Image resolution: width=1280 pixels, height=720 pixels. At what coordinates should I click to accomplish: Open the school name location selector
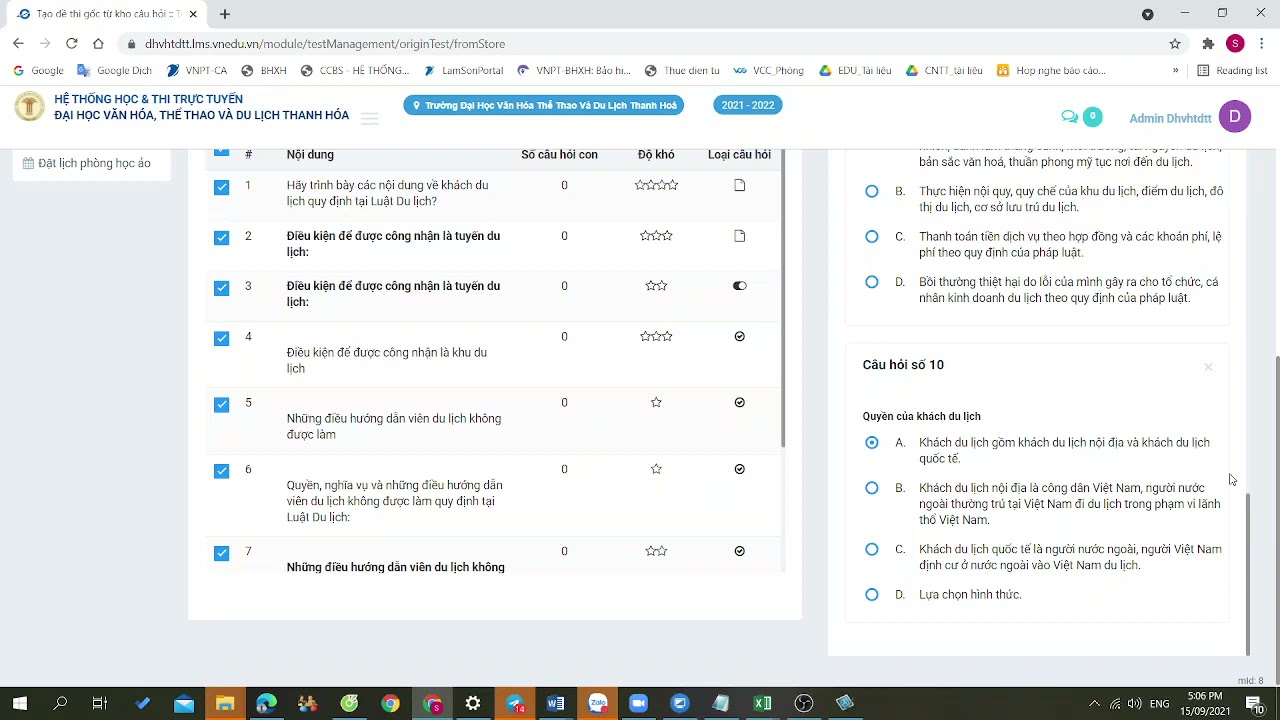coord(544,105)
